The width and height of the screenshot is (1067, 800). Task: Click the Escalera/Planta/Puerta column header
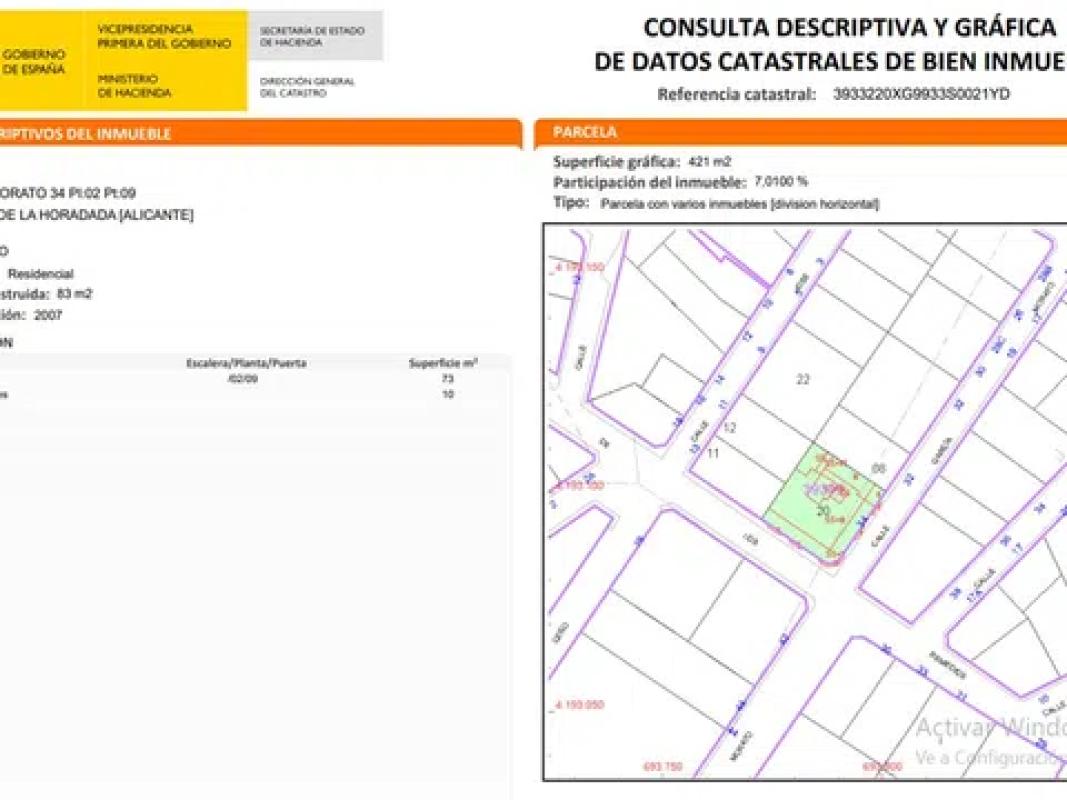(246, 363)
